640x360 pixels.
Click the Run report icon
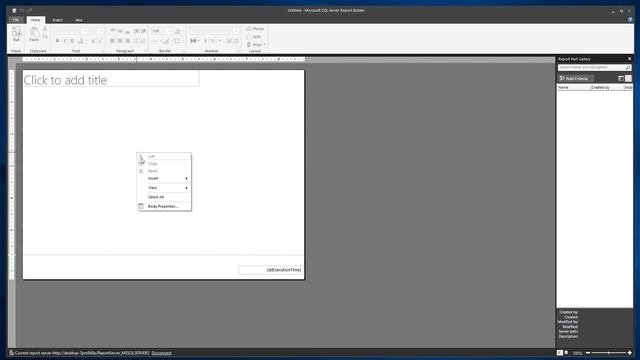pyautogui.click(x=16, y=34)
